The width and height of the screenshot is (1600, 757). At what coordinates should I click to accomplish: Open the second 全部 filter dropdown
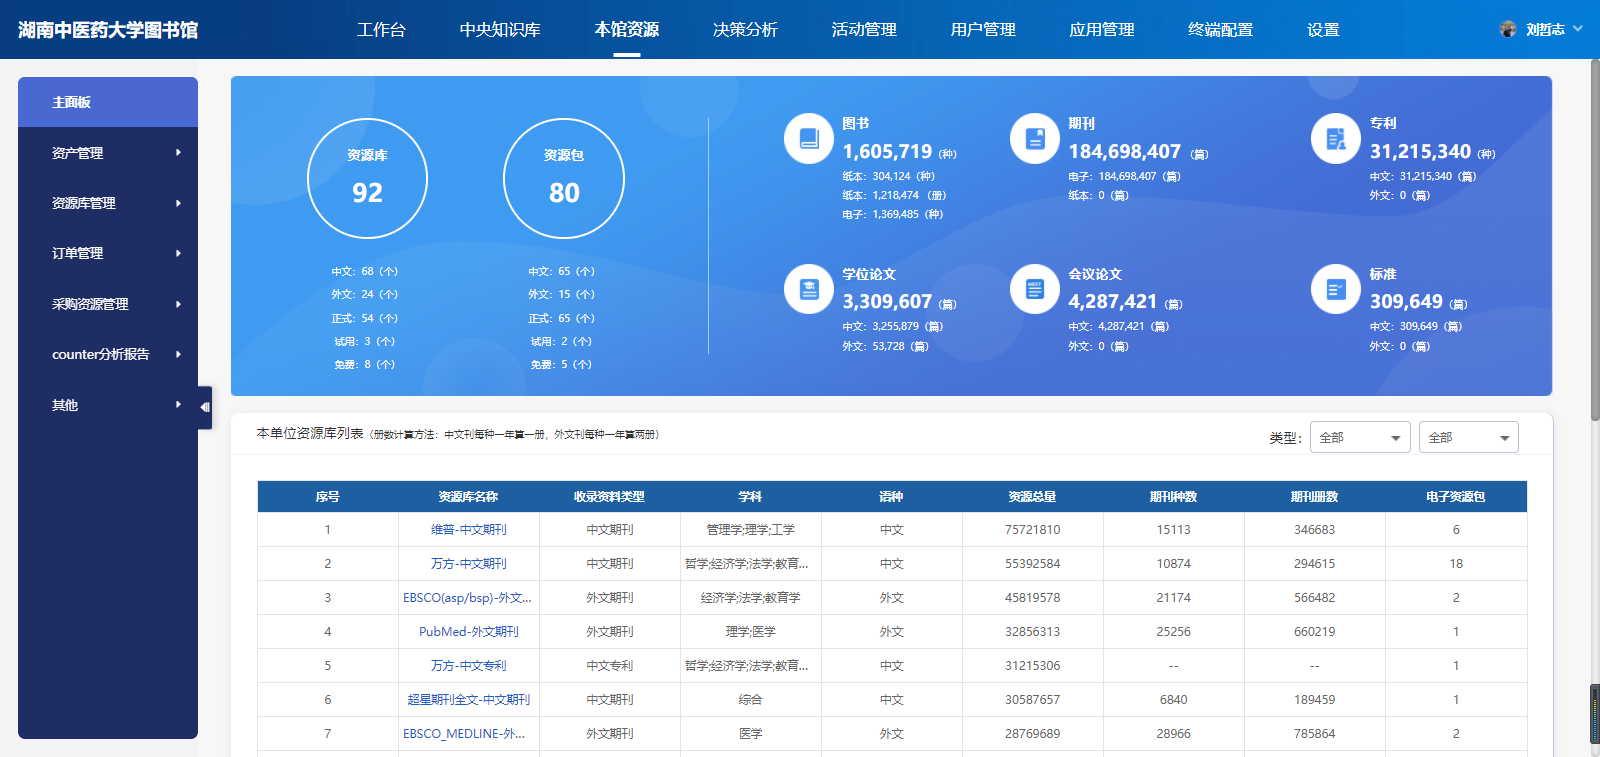point(1468,437)
